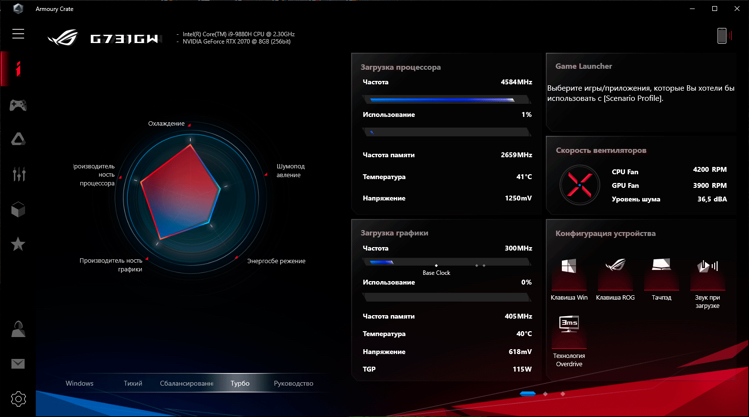Screen dimensions: 749x417
Task: Toggle Технология Overdrive
Action: coord(569,327)
